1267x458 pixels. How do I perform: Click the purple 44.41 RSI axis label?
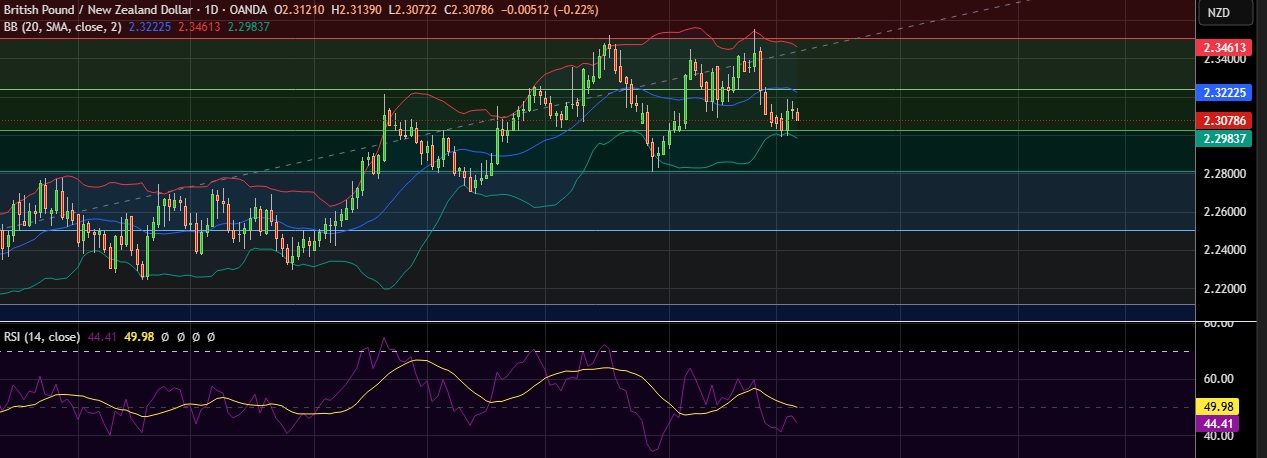1216,424
